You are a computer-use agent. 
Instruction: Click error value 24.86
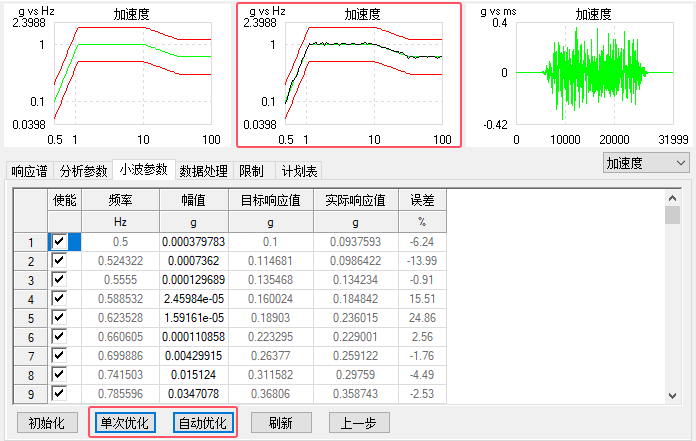click(x=422, y=318)
